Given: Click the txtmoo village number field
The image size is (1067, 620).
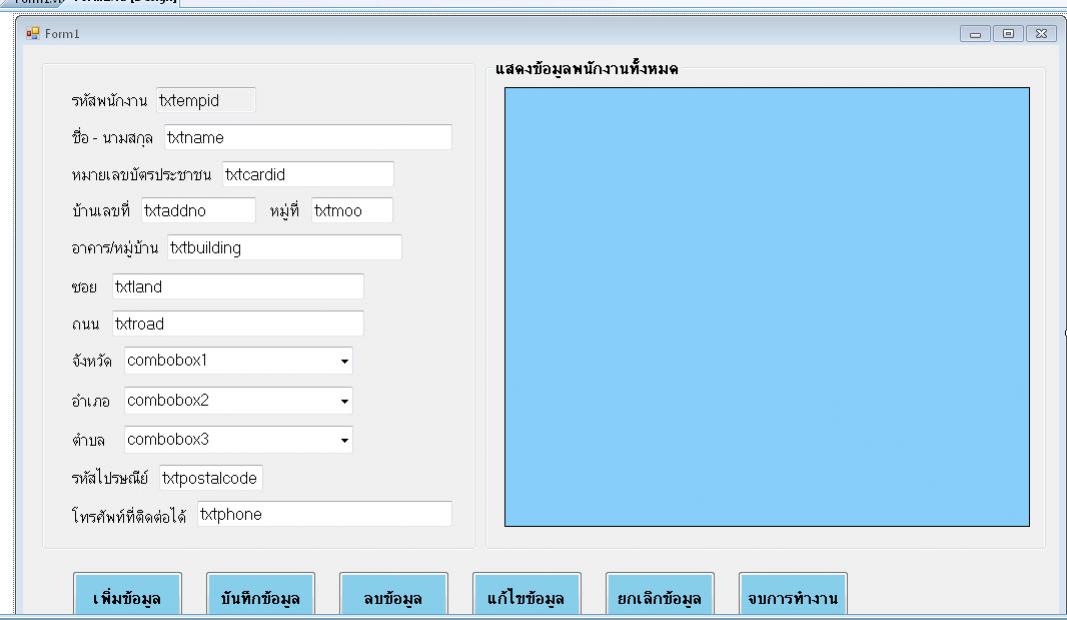Looking at the screenshot, I should (352, 210).
